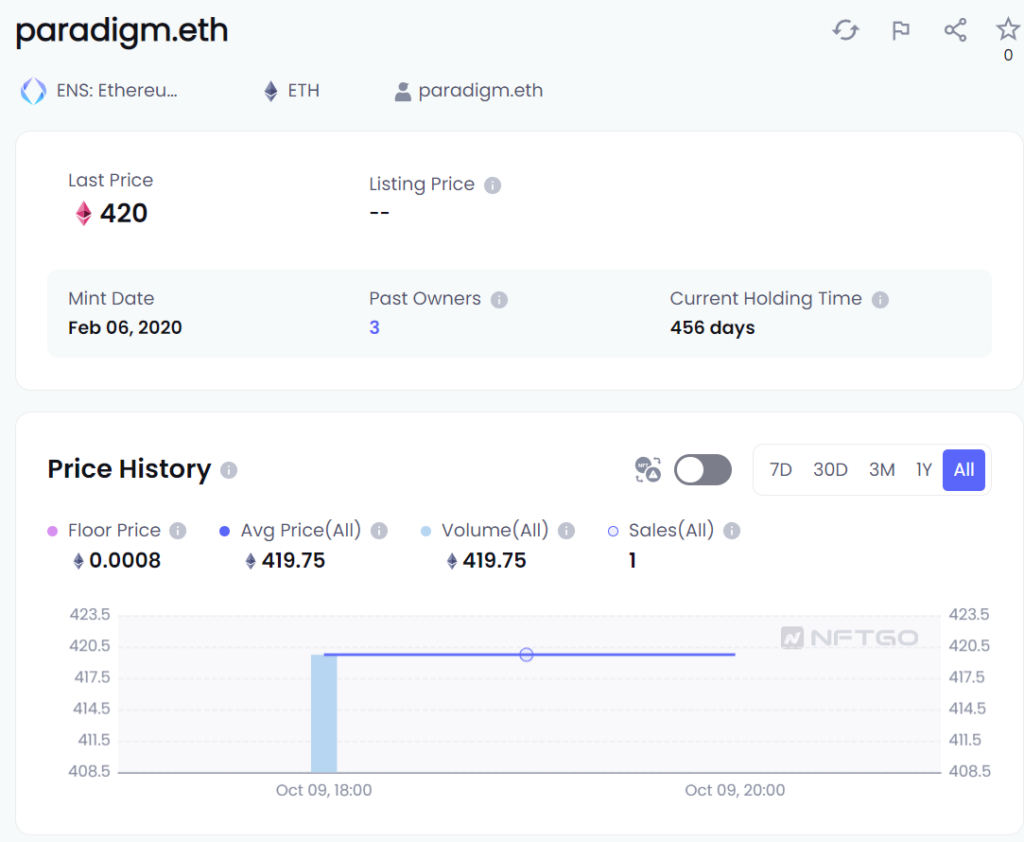Select the 3M time range
The width and height of the screenshot is (1024, 842).
[882, 470]
